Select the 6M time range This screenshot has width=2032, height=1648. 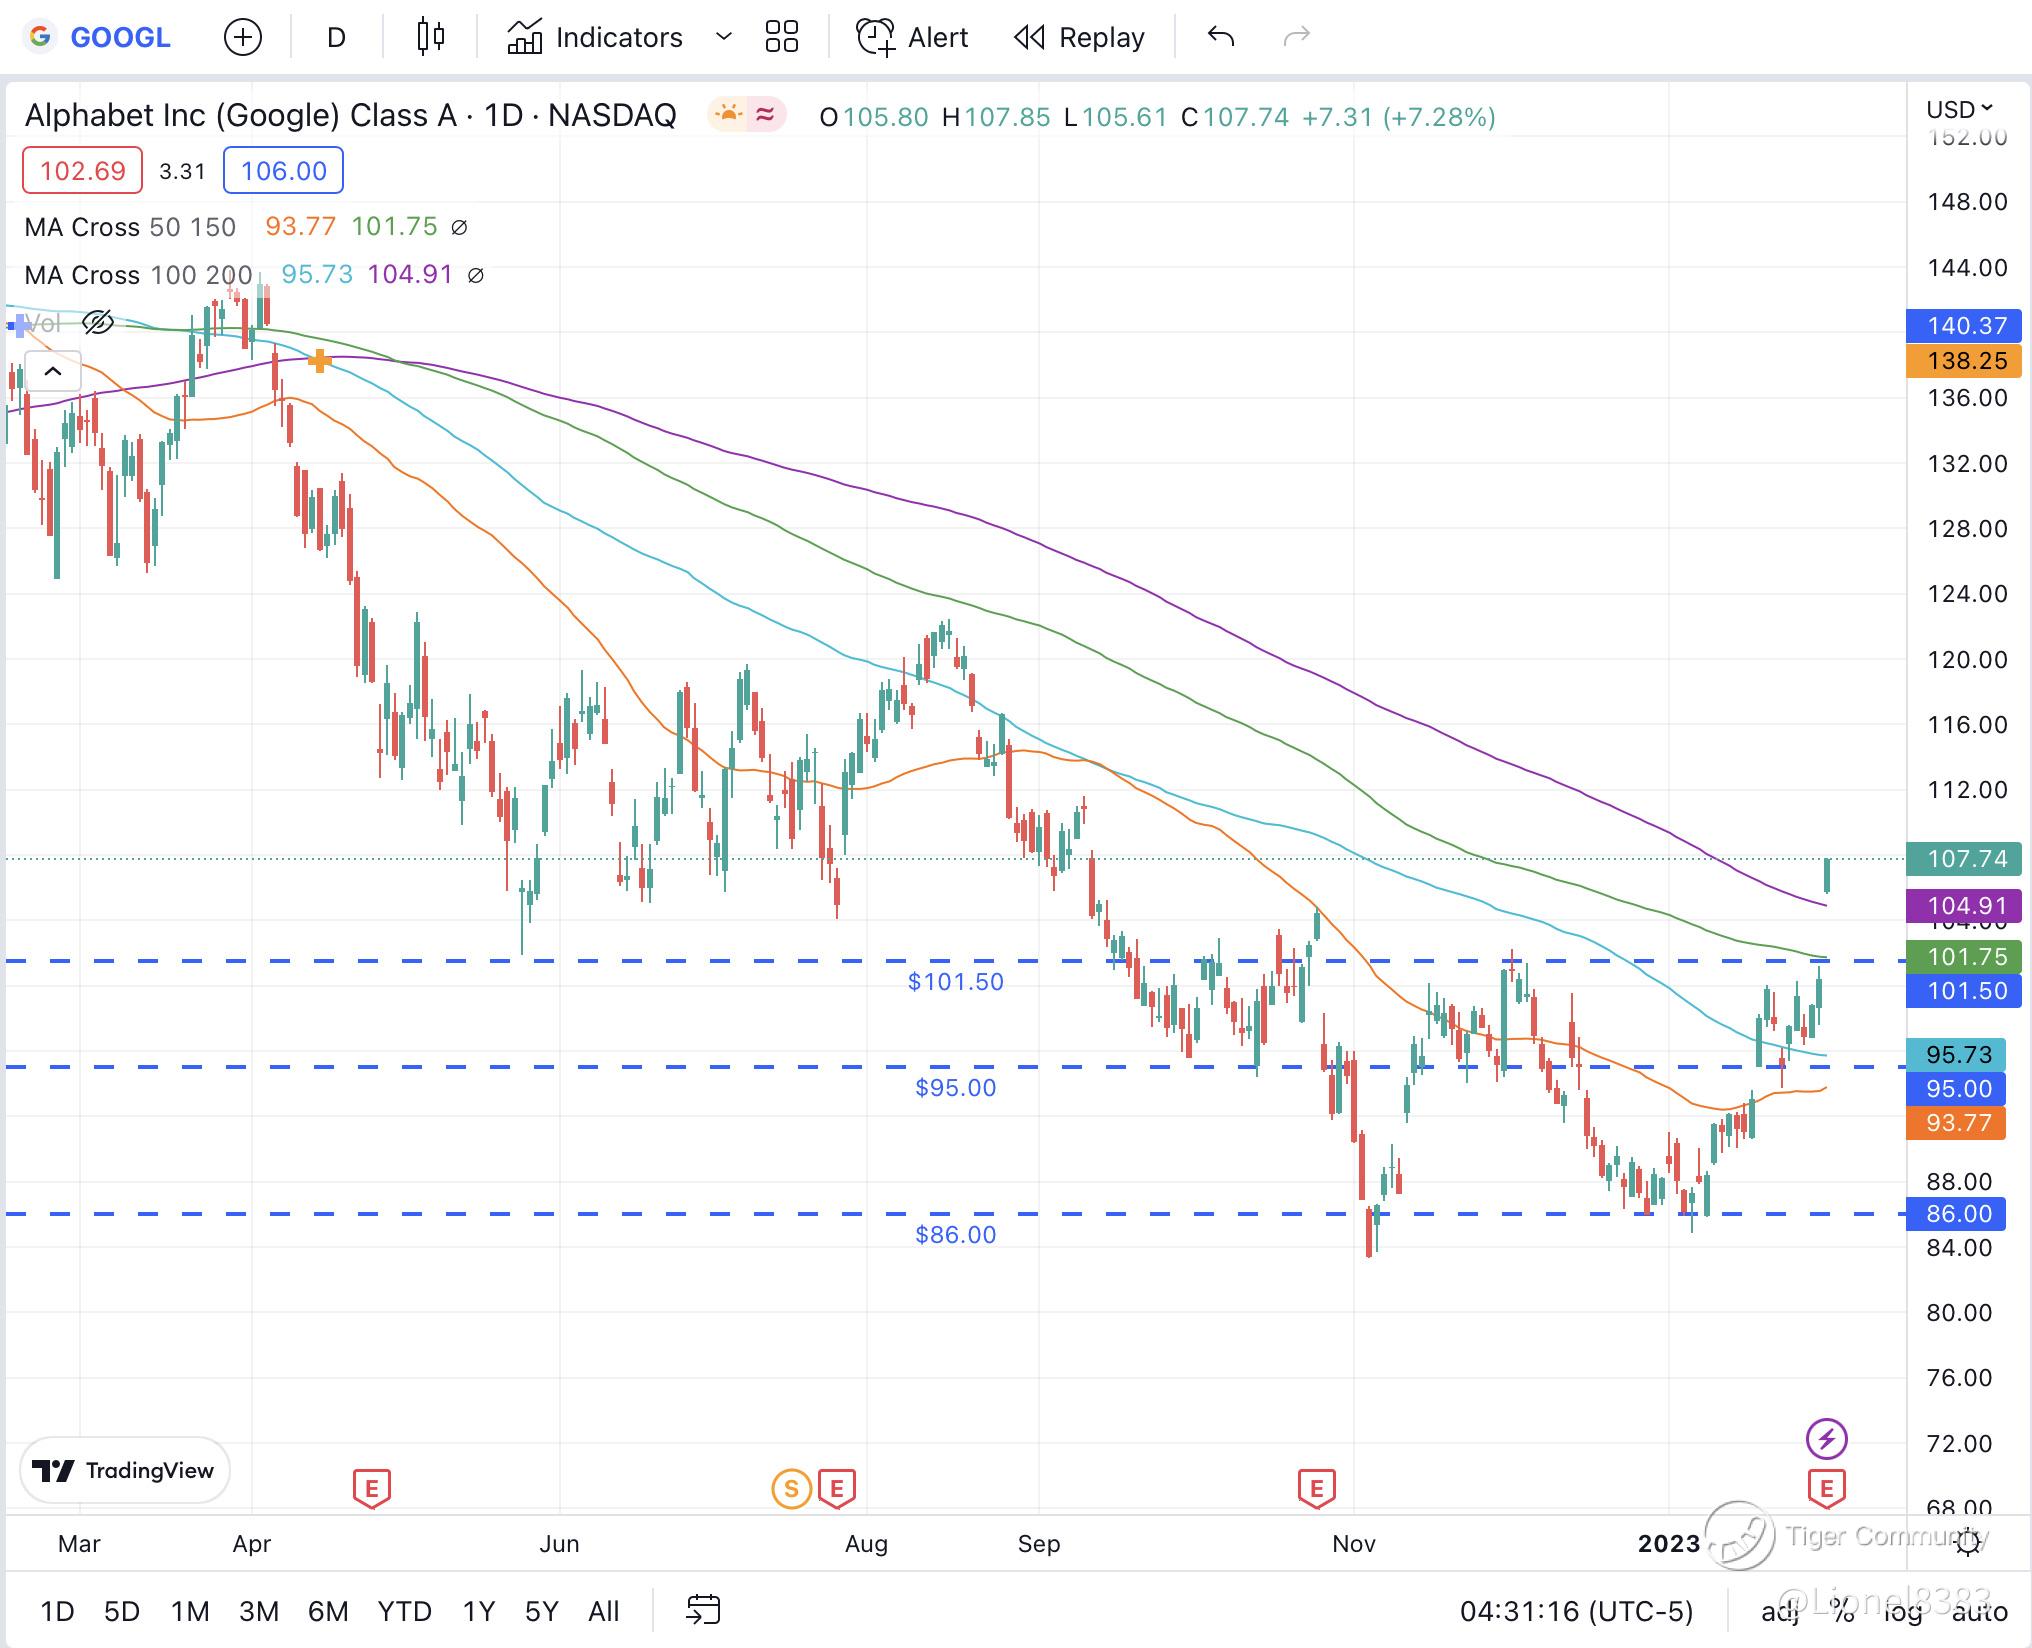click(x=328, y=1611)
